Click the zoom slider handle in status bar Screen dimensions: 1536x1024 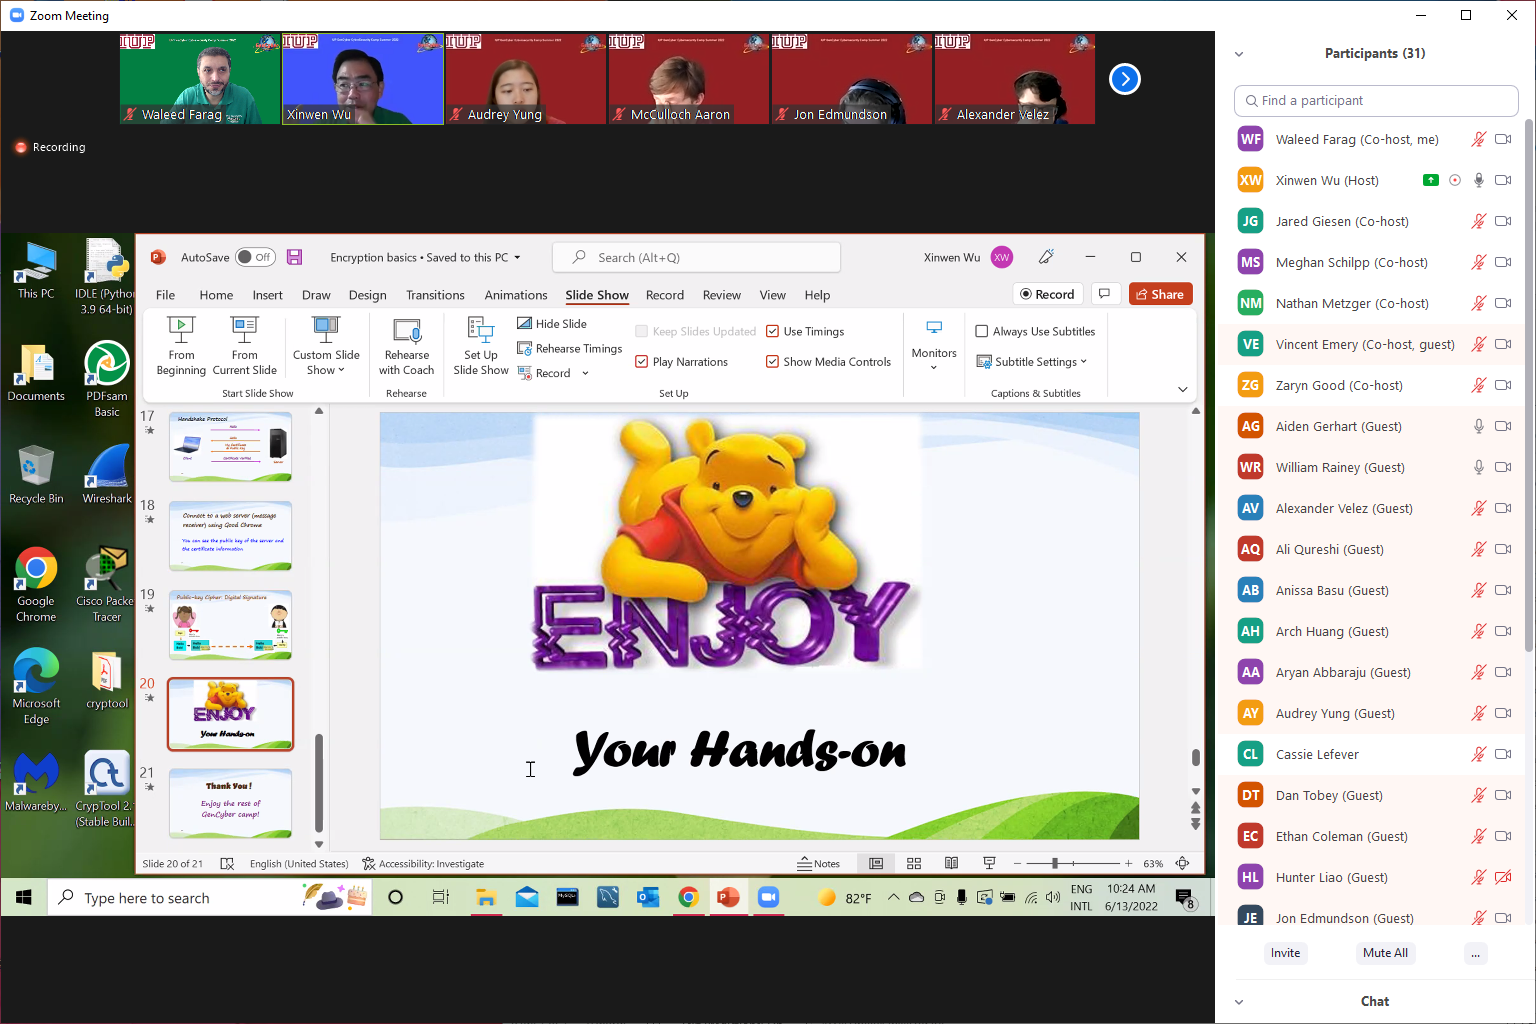(x=1055, y=863)
